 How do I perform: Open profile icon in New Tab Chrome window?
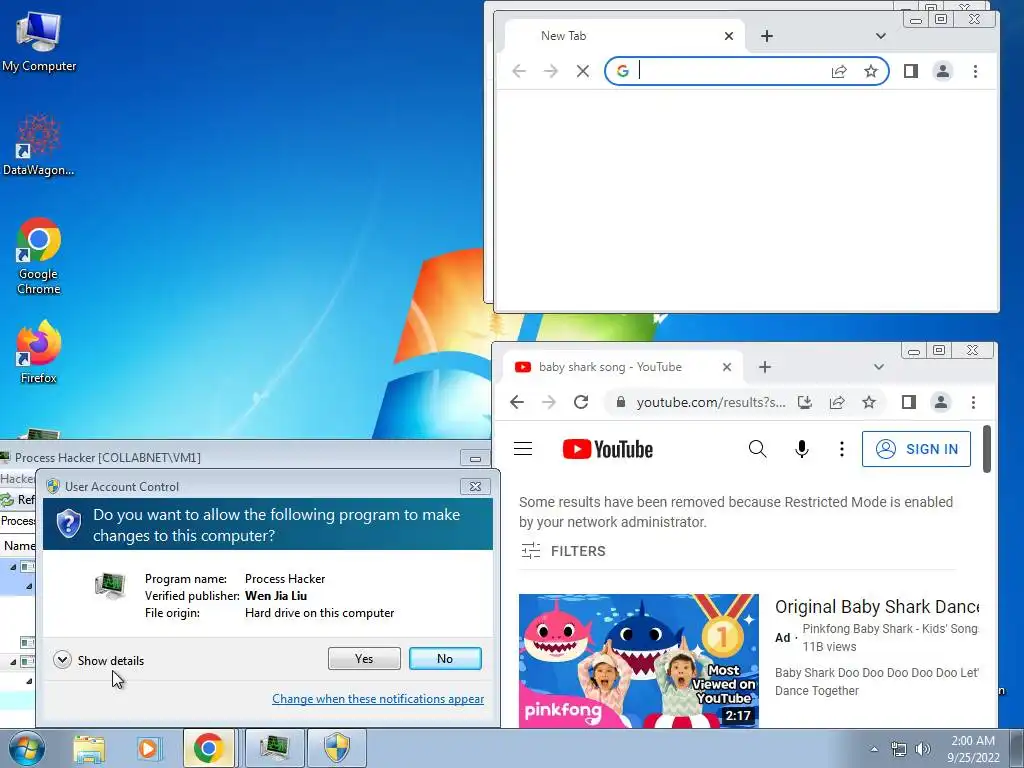click(943, 71)
